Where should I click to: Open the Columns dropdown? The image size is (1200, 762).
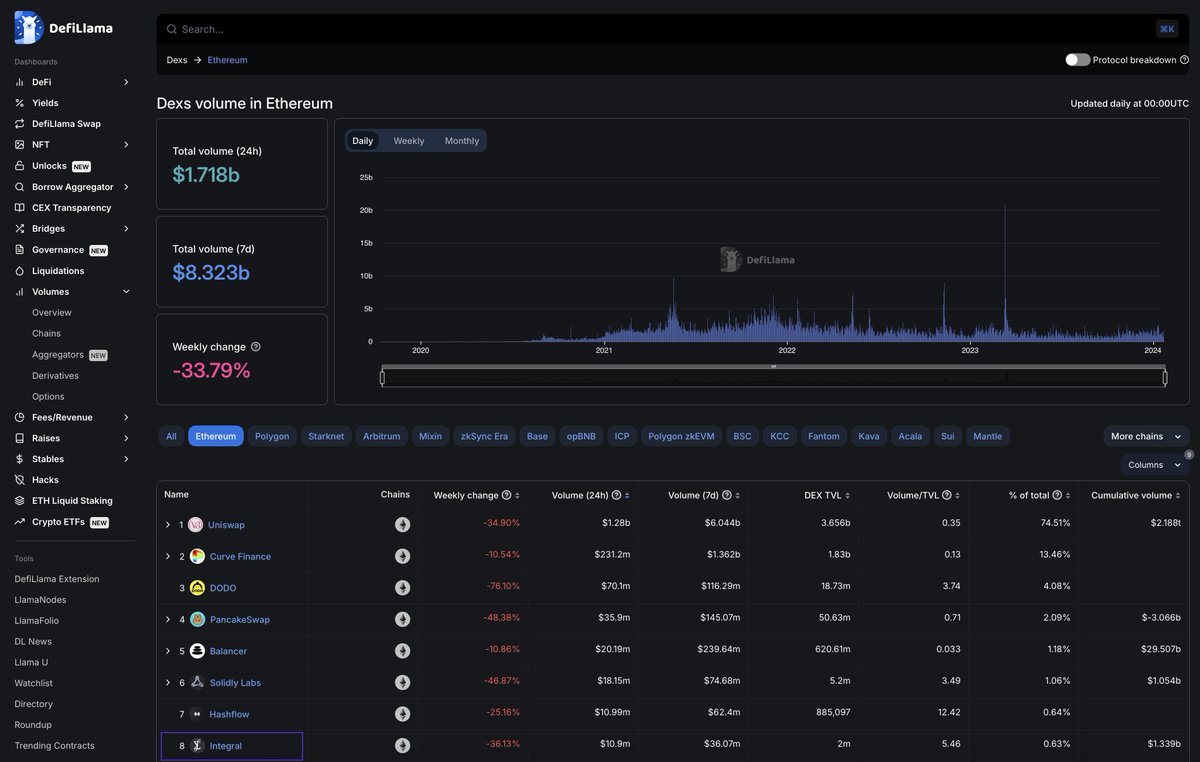pos(1154,465)
